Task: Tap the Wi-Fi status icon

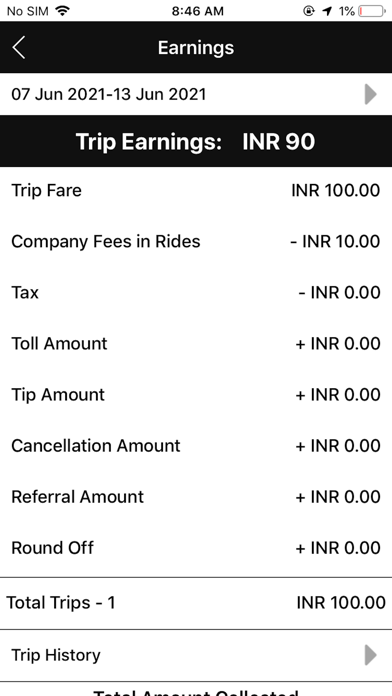Action: (63, 11)
